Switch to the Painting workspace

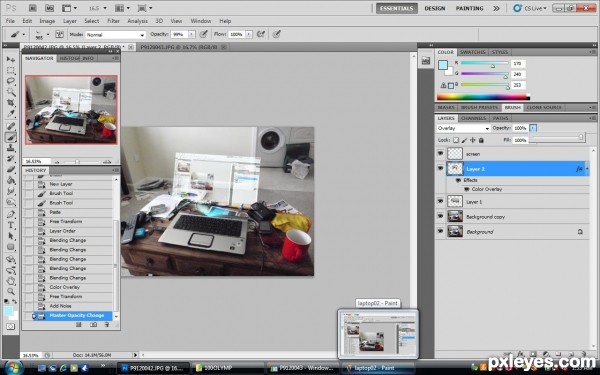470,8
